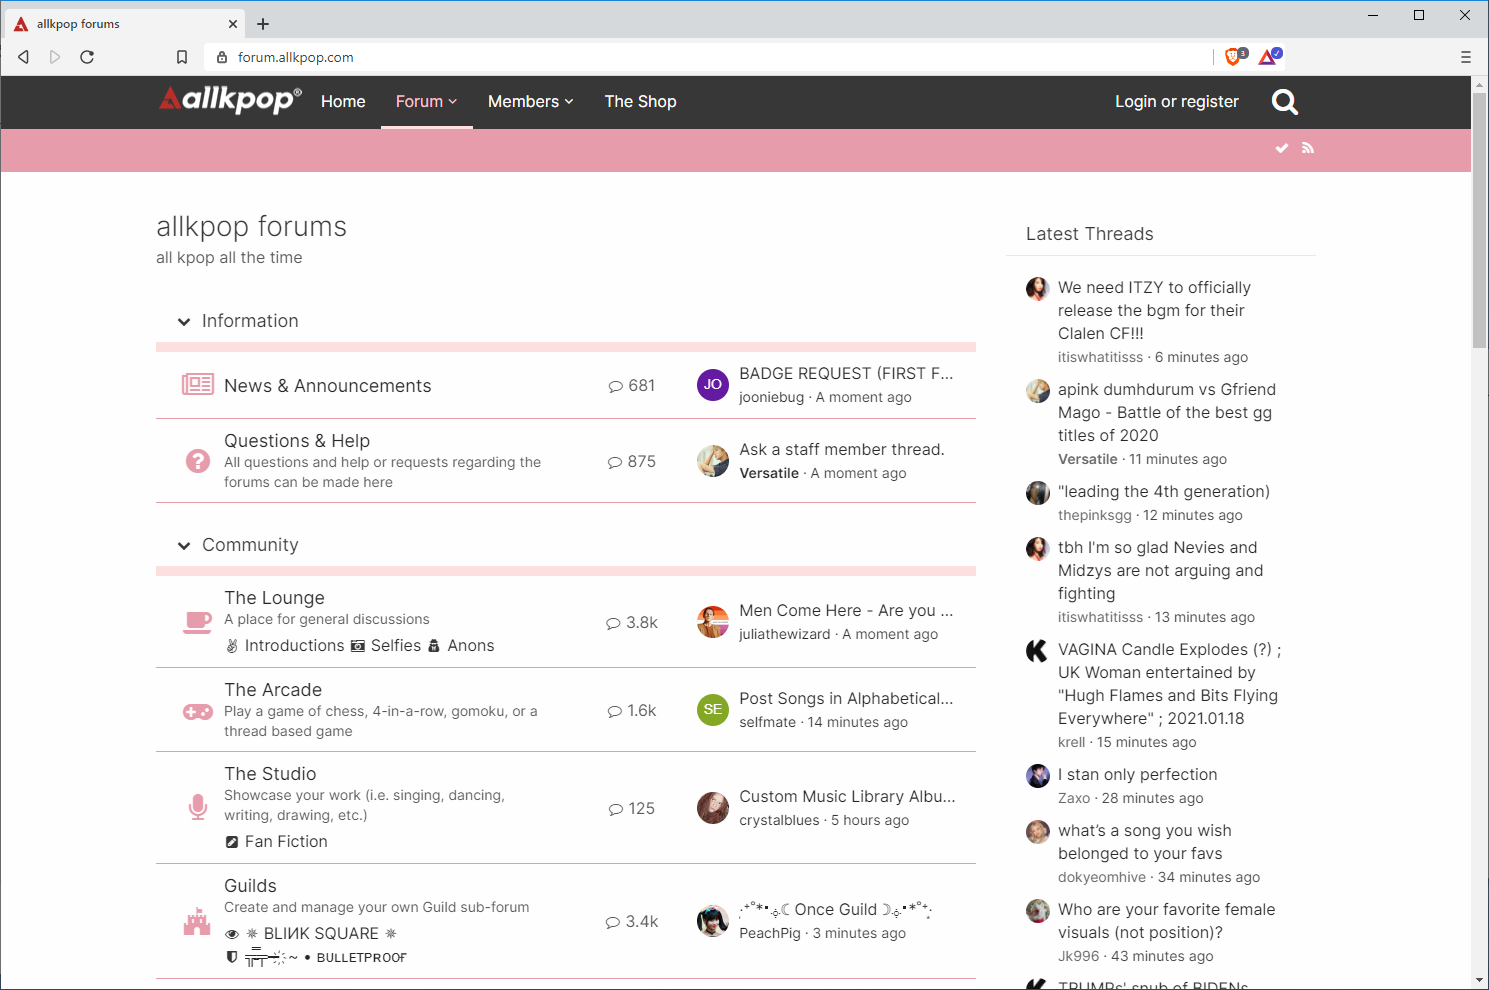Click Login or register
1489x990 pixels.
[x=1176, y=102]
